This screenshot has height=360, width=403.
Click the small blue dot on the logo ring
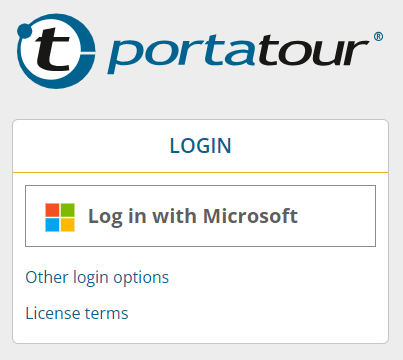[24, 31]
